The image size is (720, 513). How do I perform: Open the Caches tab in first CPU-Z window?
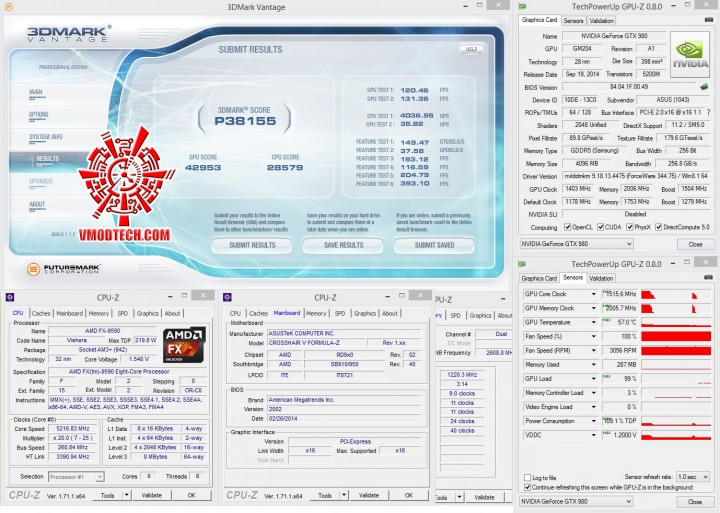click(x=41, y=313)
